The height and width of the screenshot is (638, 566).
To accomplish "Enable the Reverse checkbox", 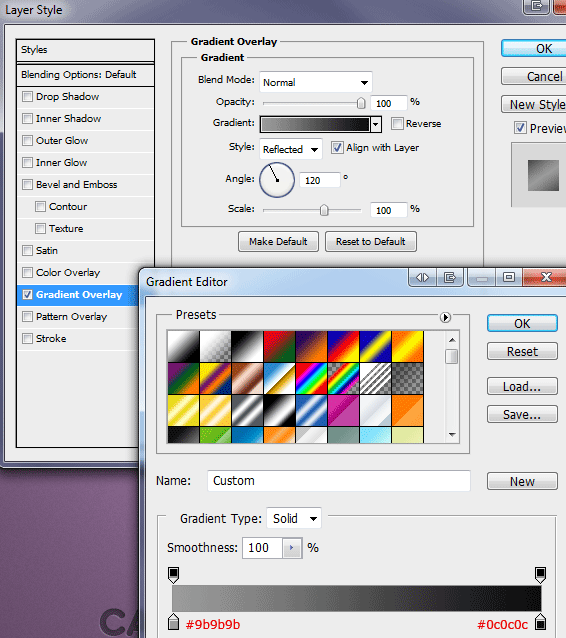I will 397,123.
